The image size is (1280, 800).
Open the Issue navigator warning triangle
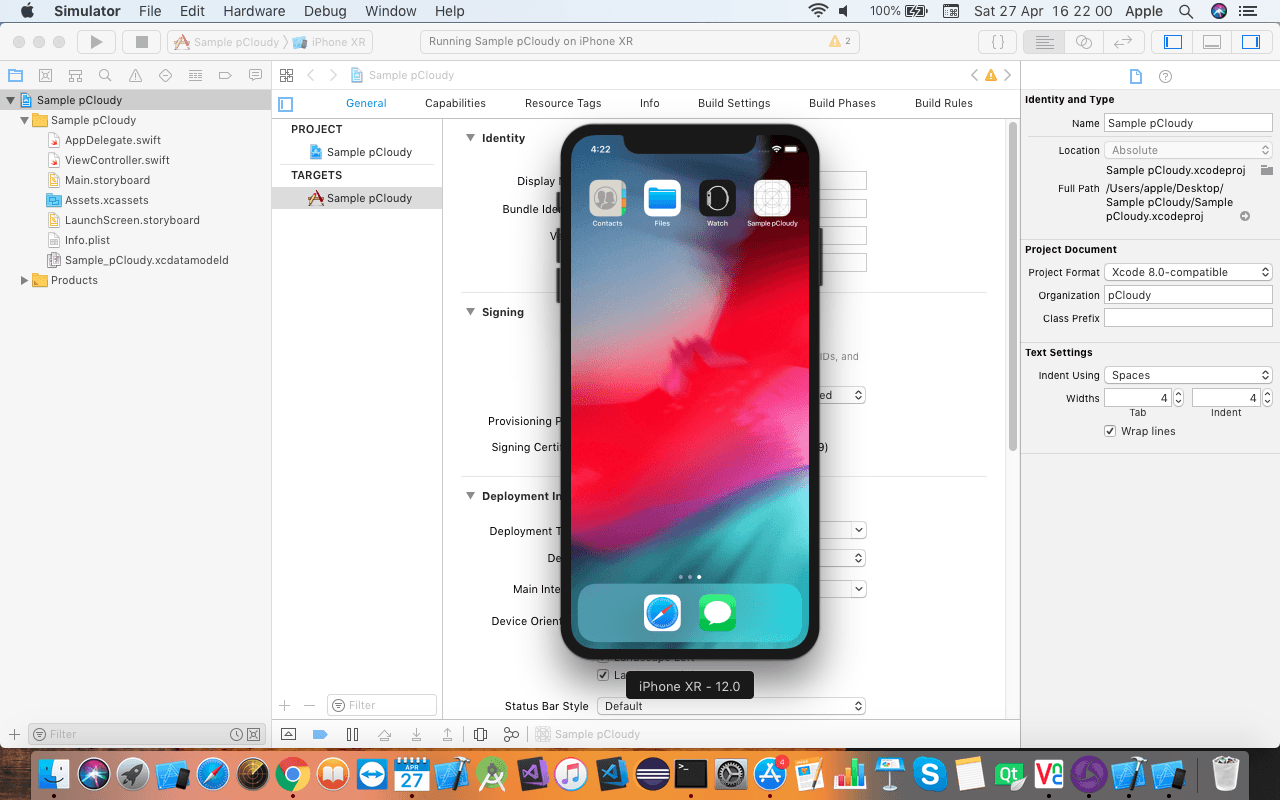tap(135, 75)
